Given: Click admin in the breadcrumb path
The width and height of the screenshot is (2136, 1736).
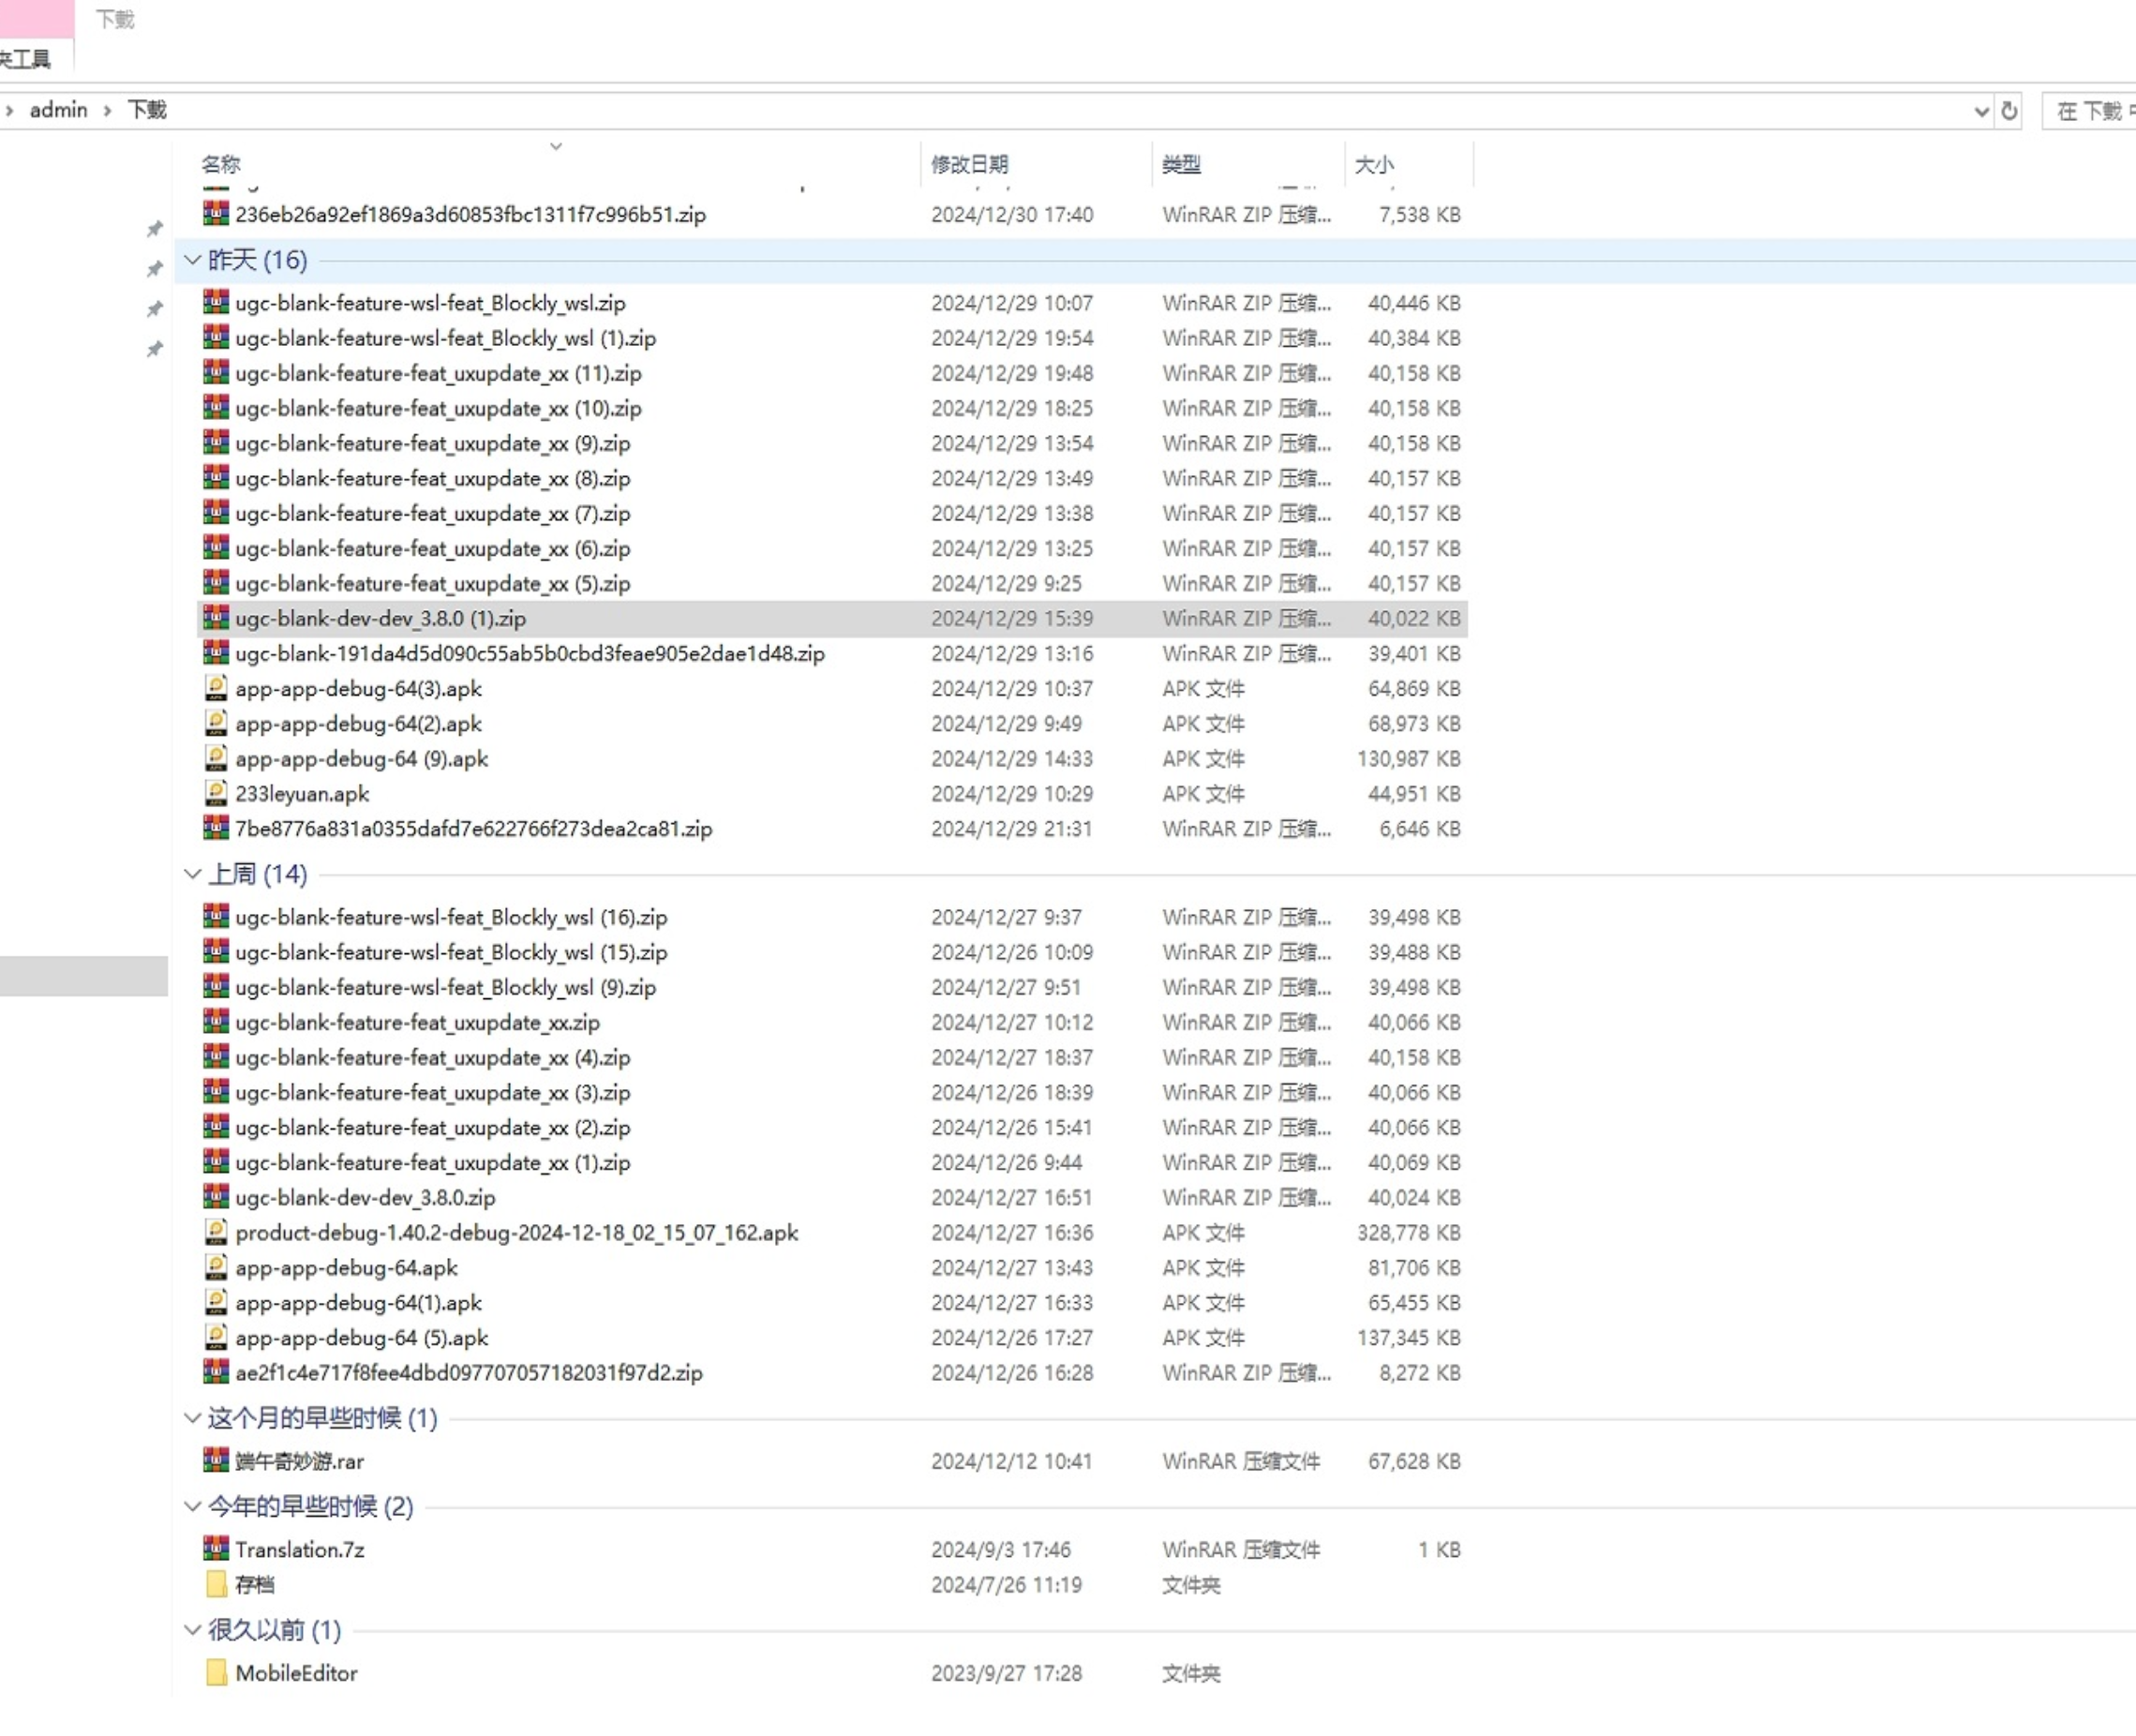Looking at the screenshot, I should [x=58, y=110].
